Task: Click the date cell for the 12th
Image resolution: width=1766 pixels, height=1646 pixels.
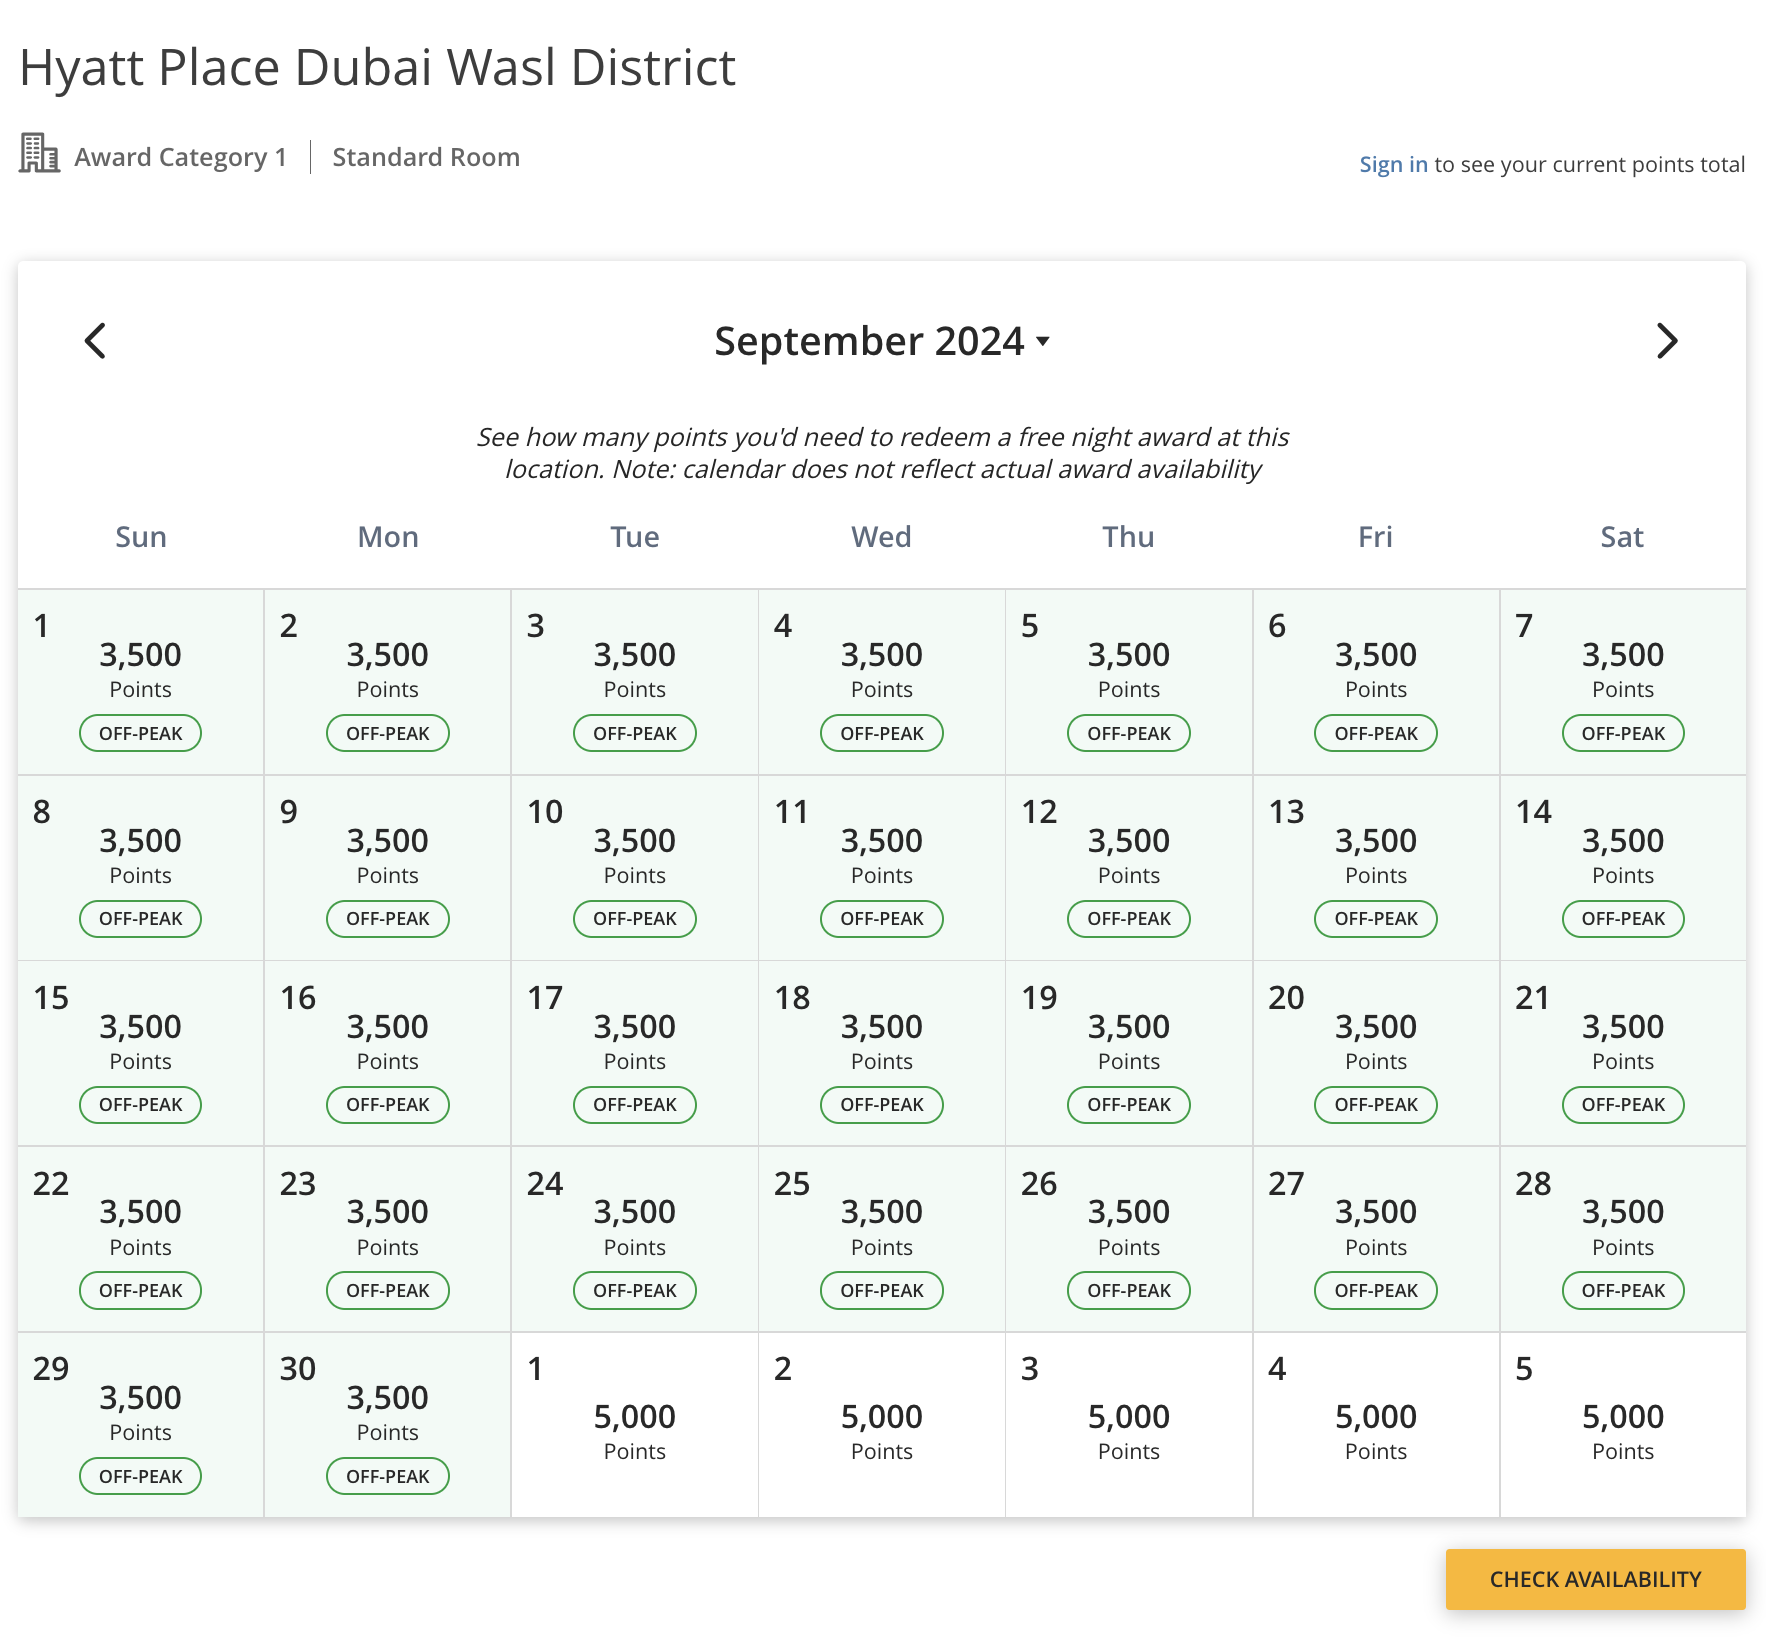Action: click(x=1129, y=868)
